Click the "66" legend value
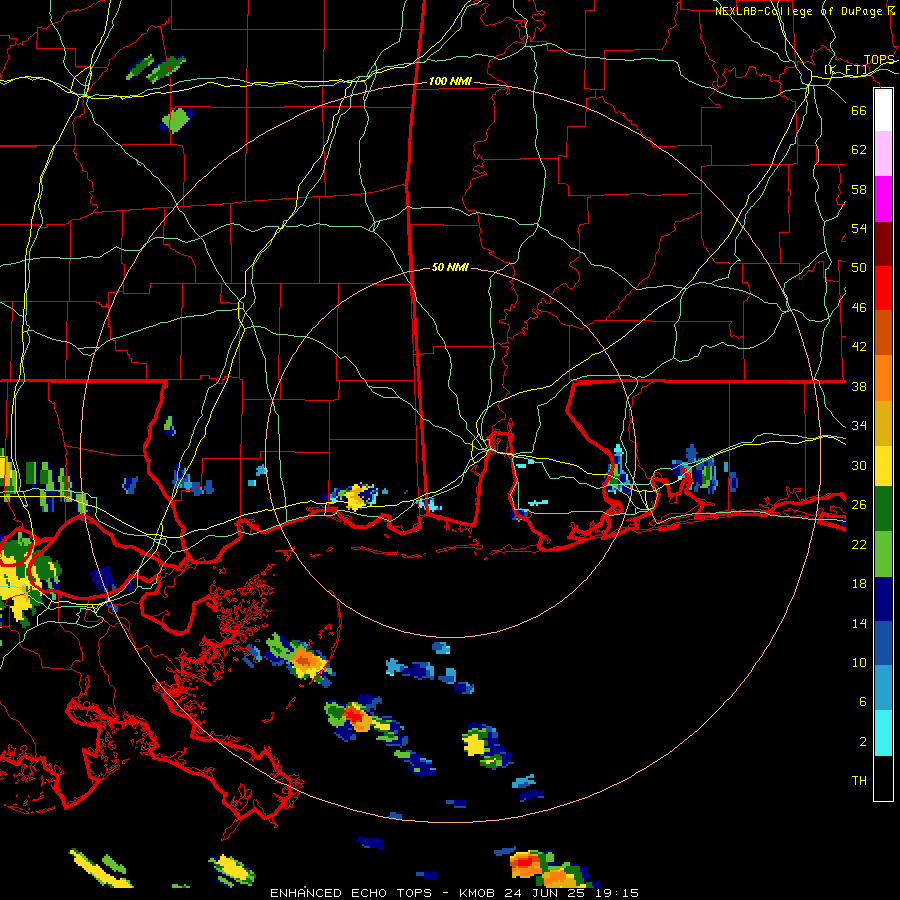The height and width of the screenshot is (900, 900). click(x=859, y=110)
